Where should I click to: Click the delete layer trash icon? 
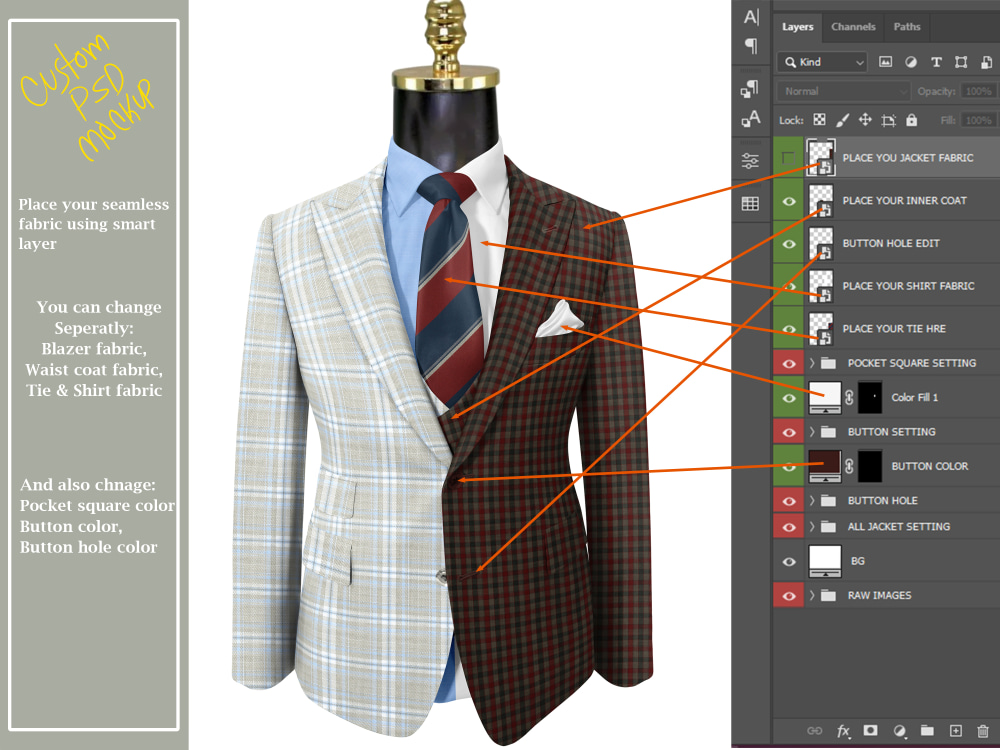coord(983,730)
